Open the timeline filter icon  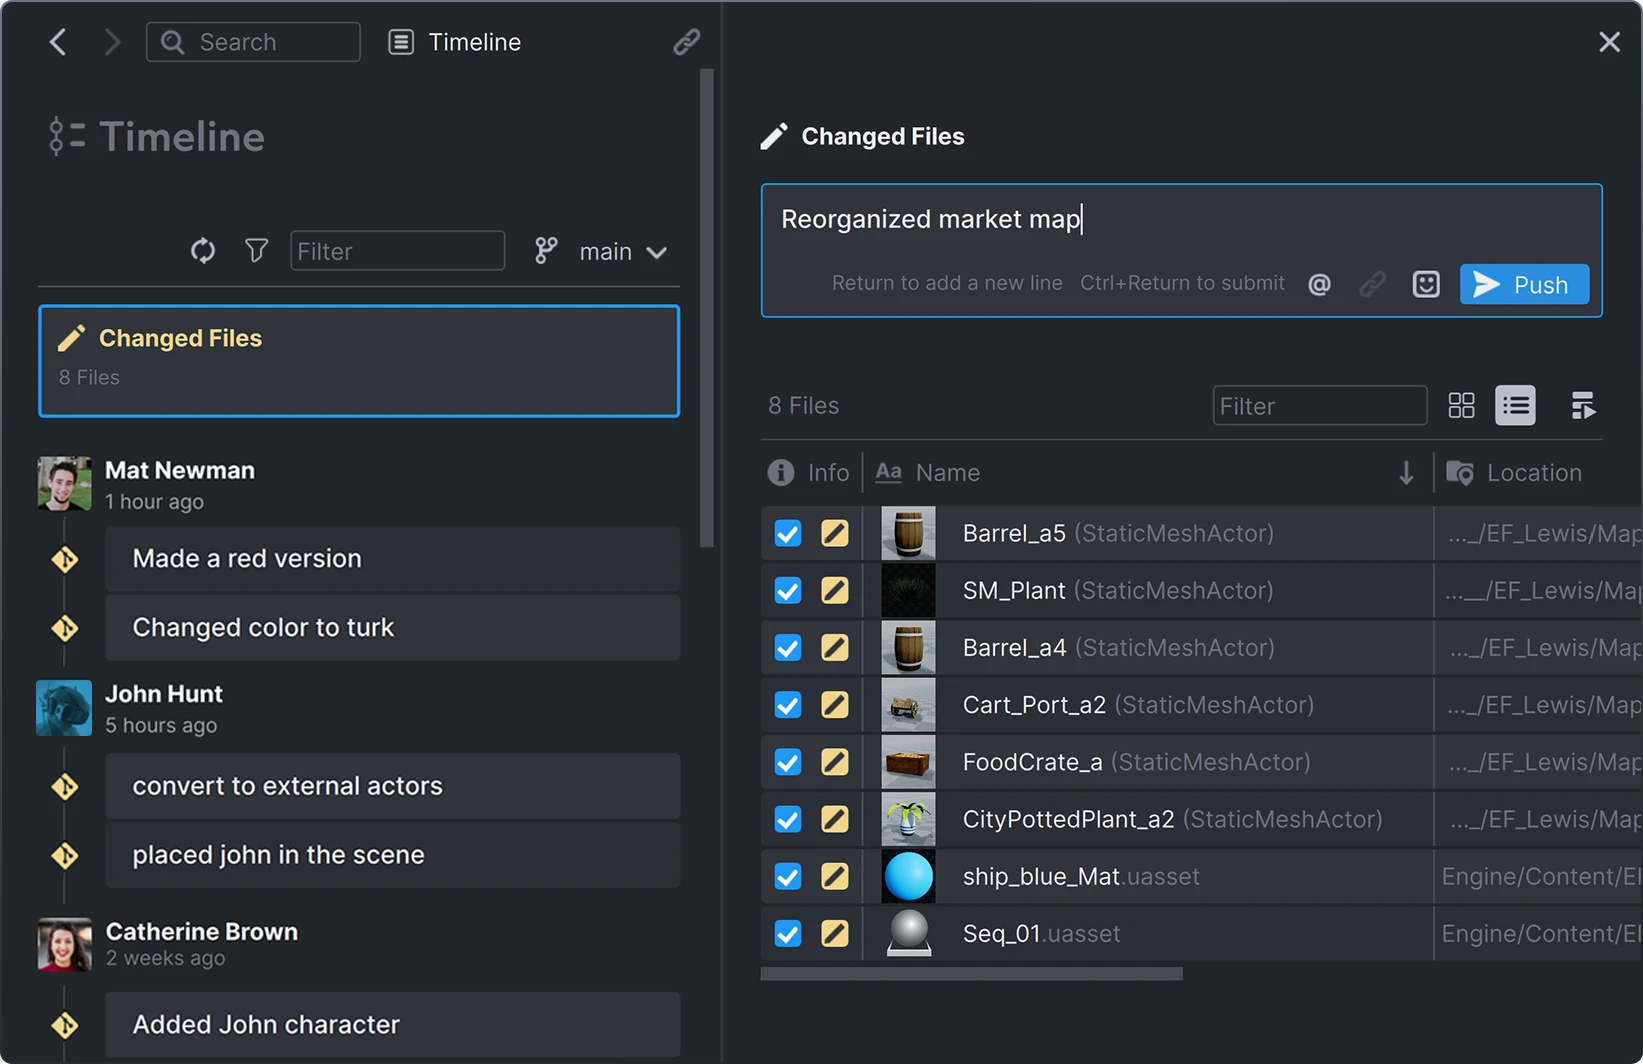point(256,251)
